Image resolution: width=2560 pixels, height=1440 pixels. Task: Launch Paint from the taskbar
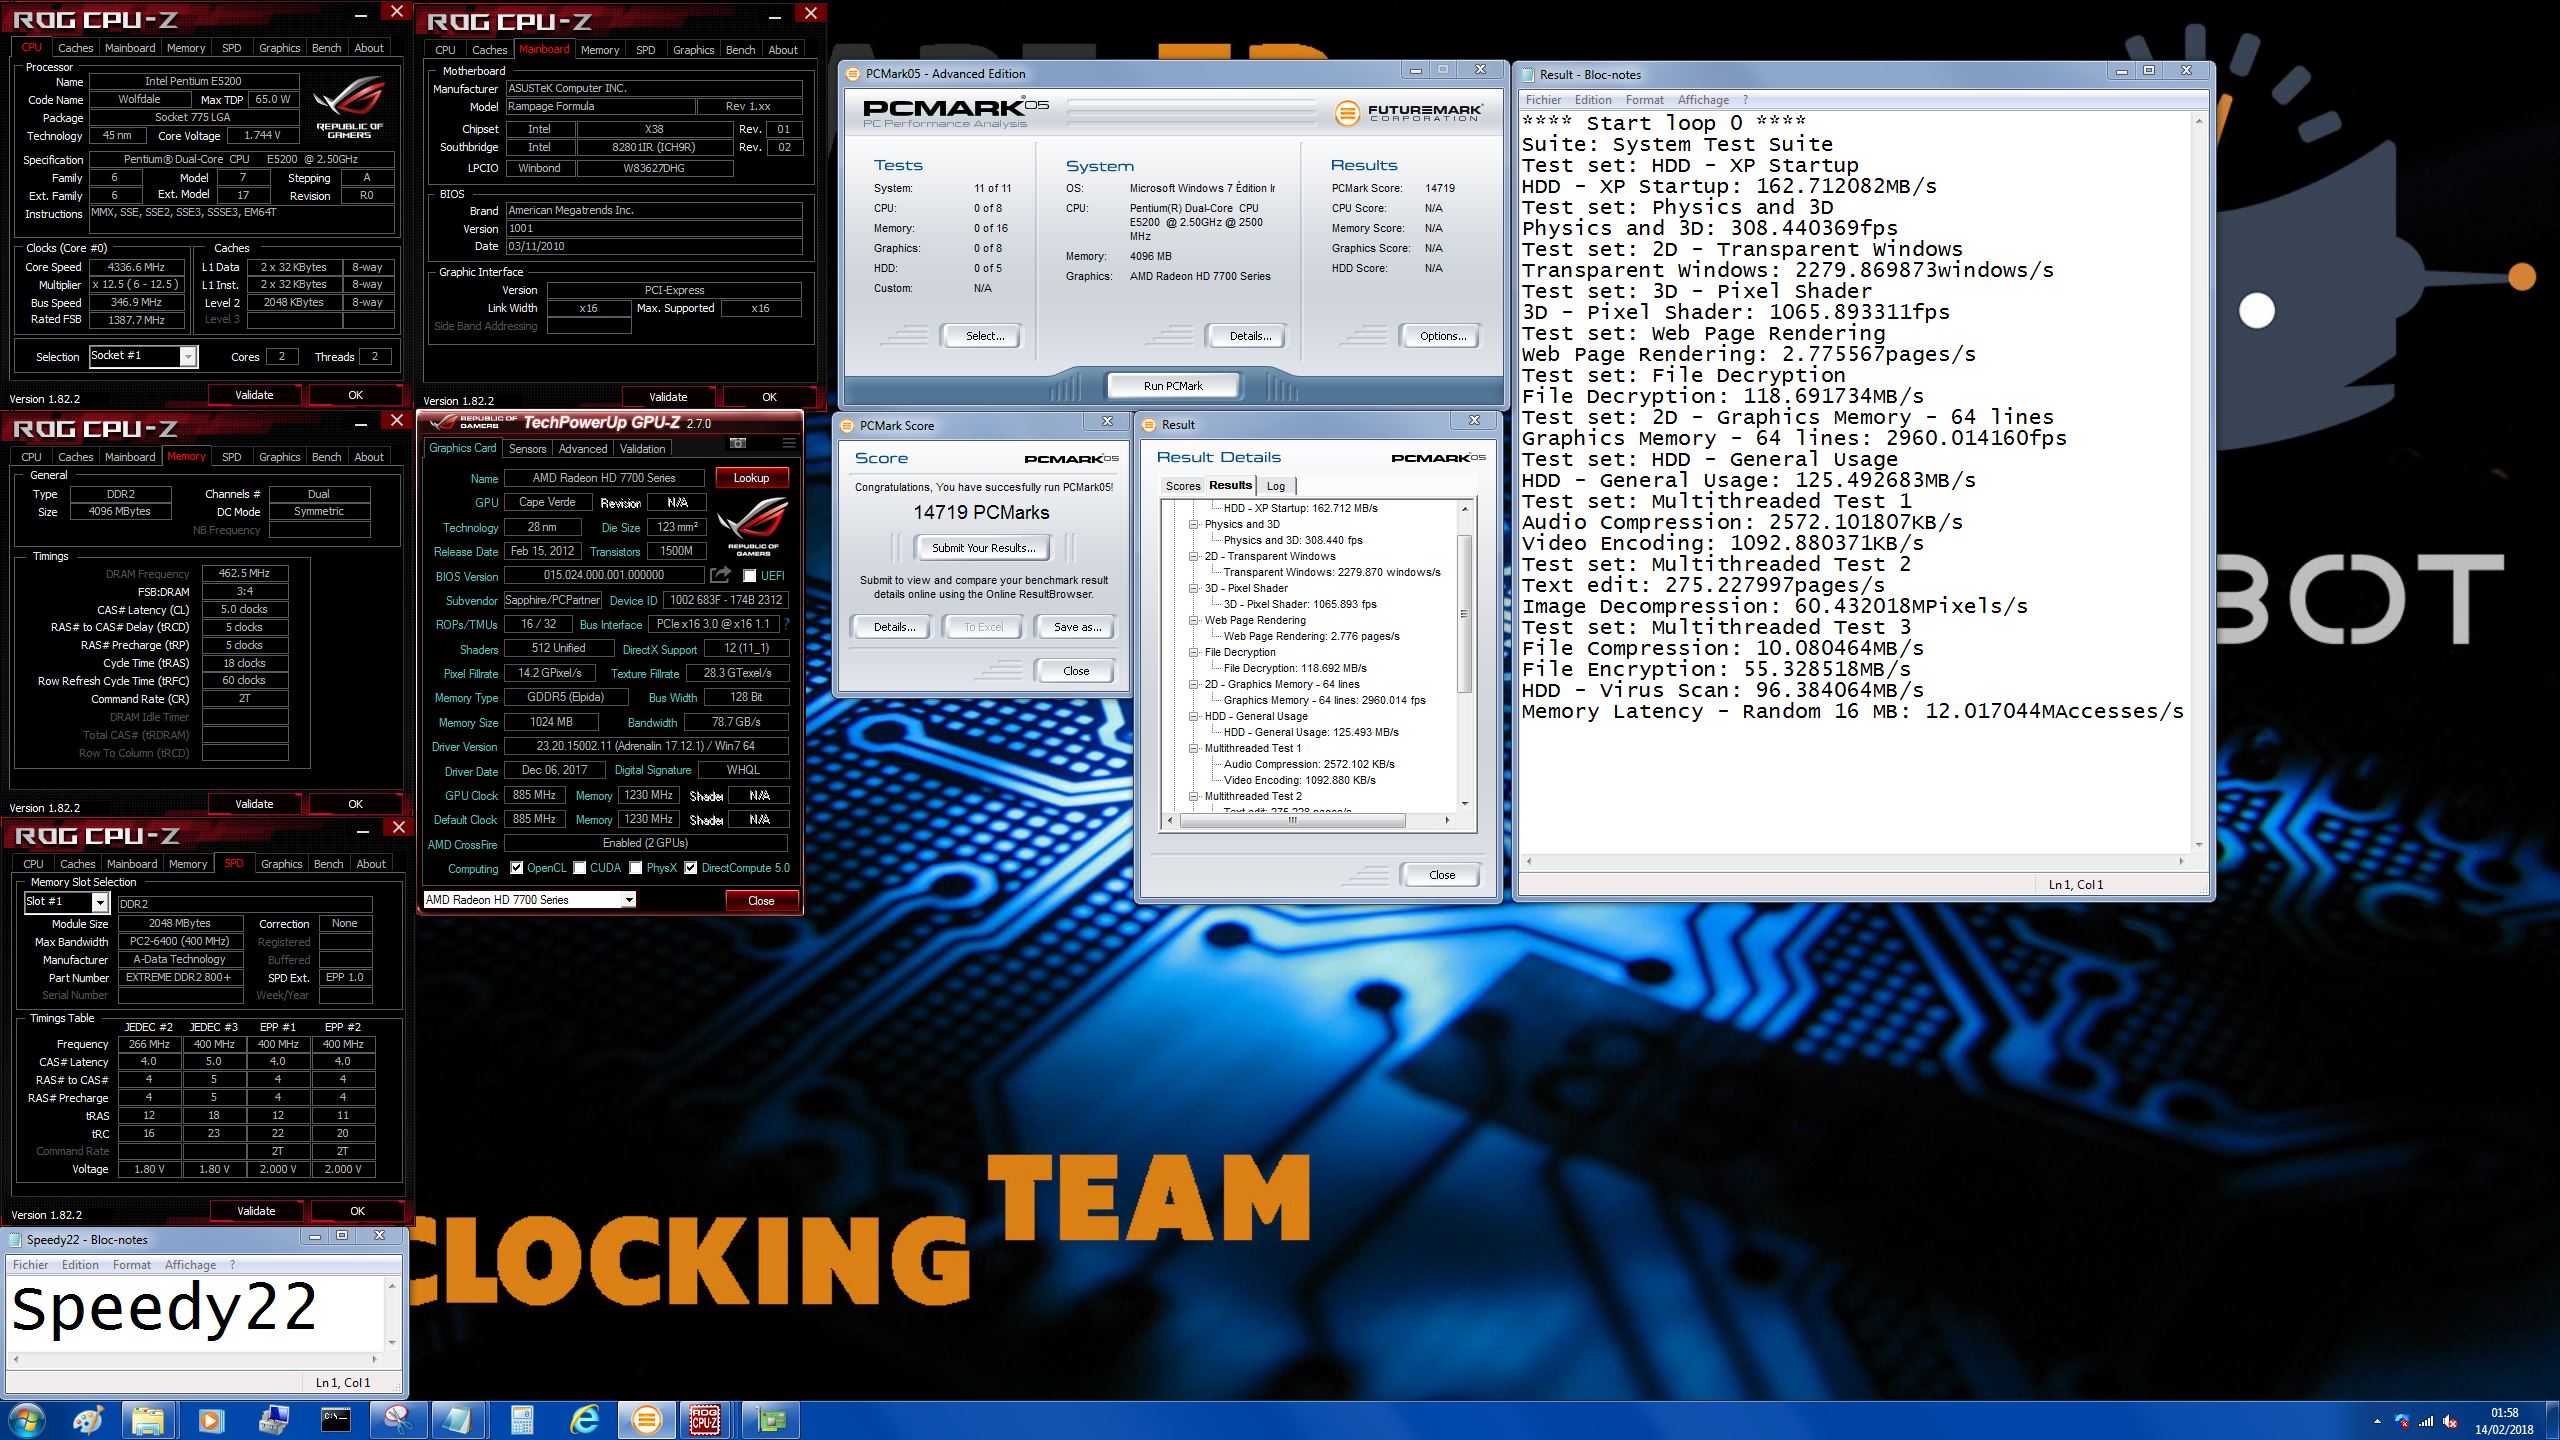(88, 1419)
